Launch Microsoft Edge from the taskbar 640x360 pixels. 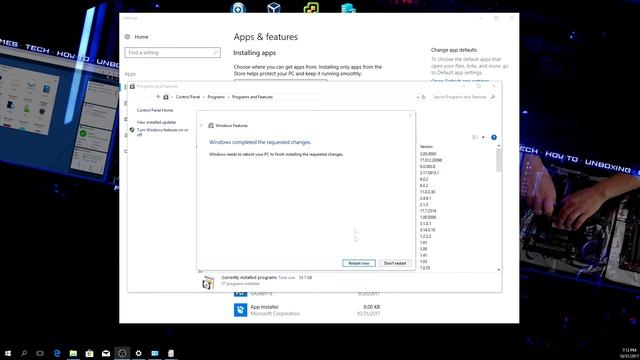[57, 353]
